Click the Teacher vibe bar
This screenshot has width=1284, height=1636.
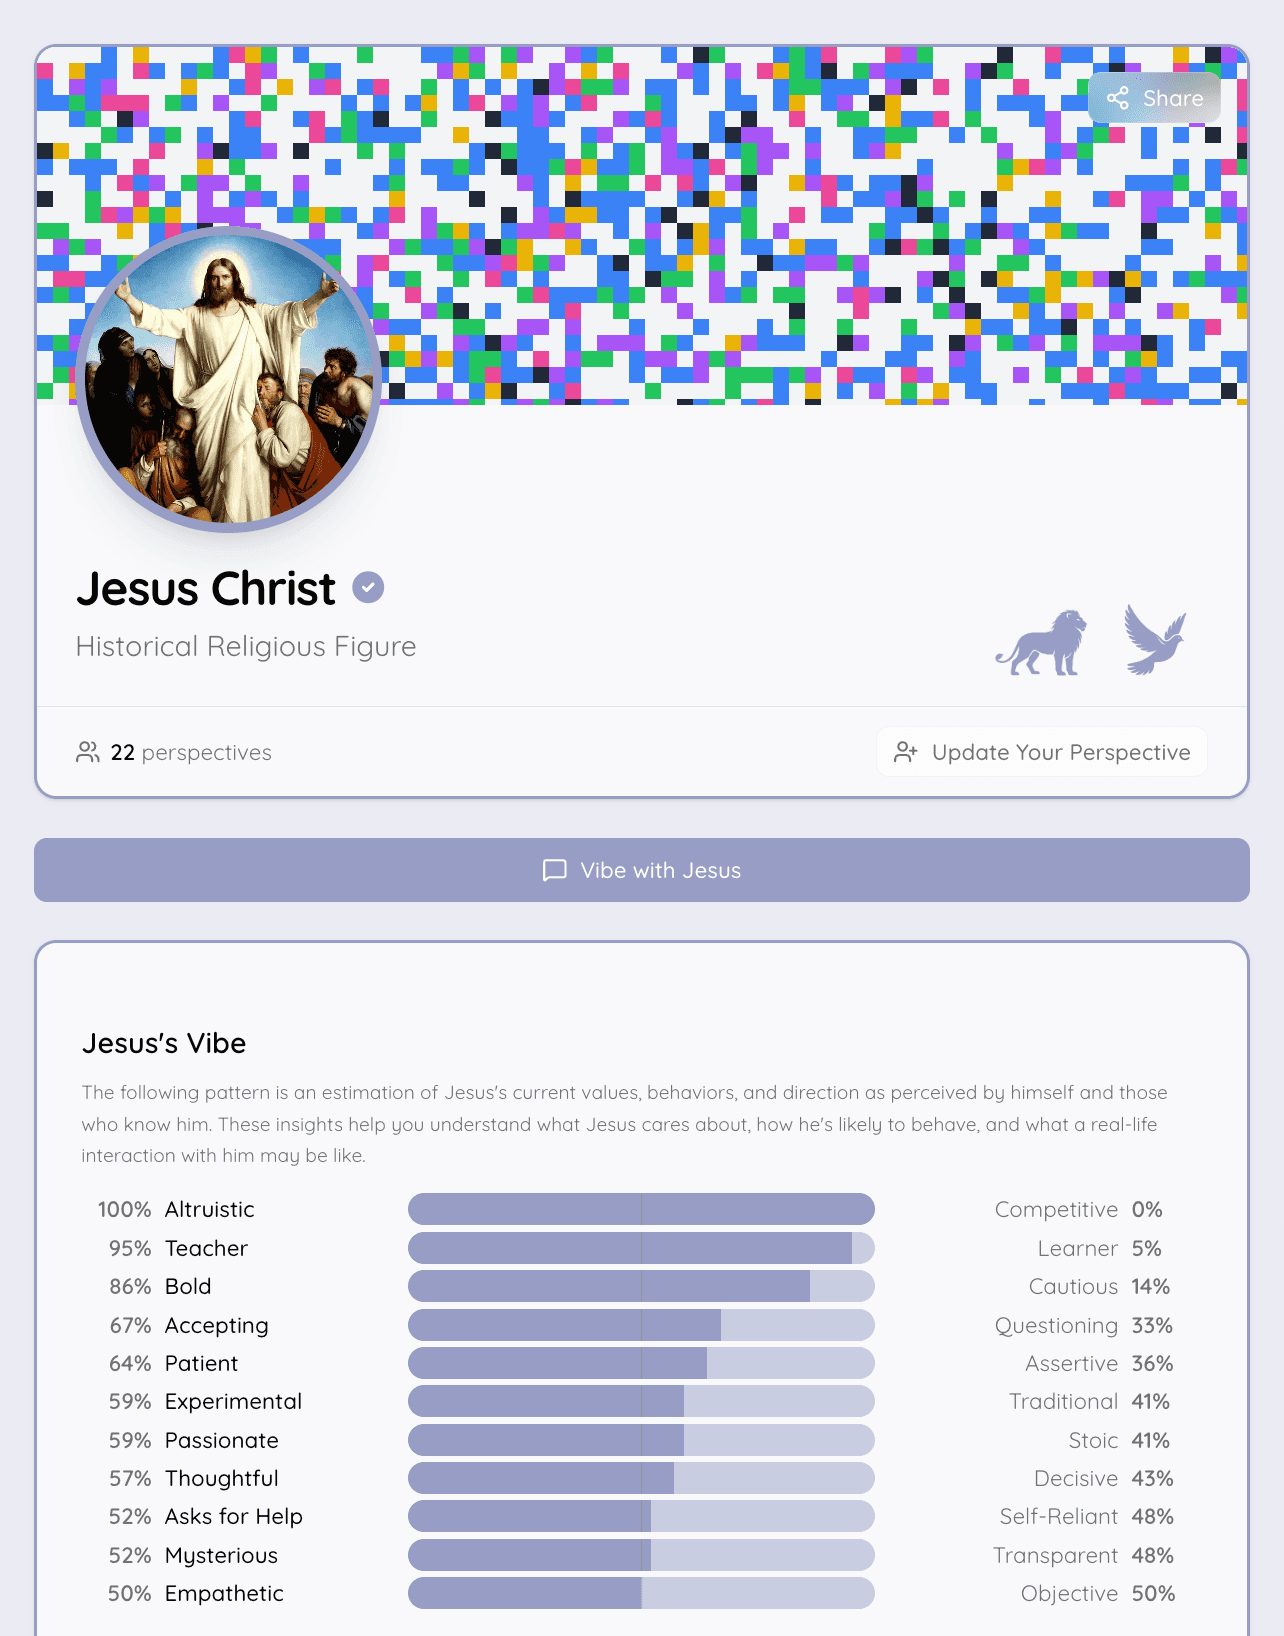coord(641,1248)
